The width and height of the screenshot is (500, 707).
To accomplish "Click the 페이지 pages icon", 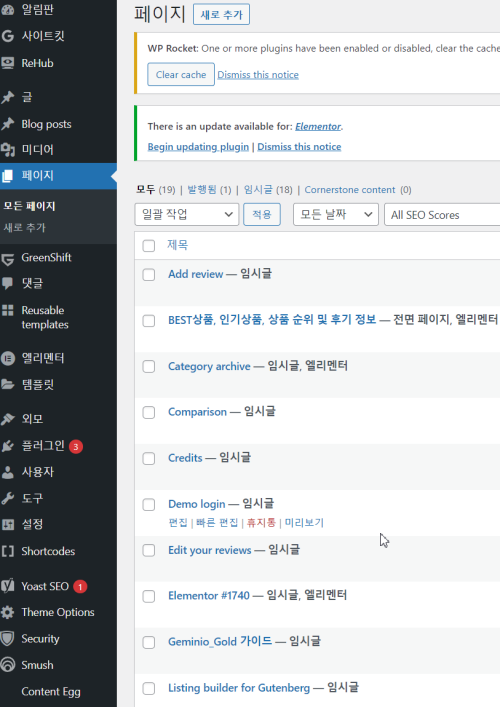I will (7, 176).
